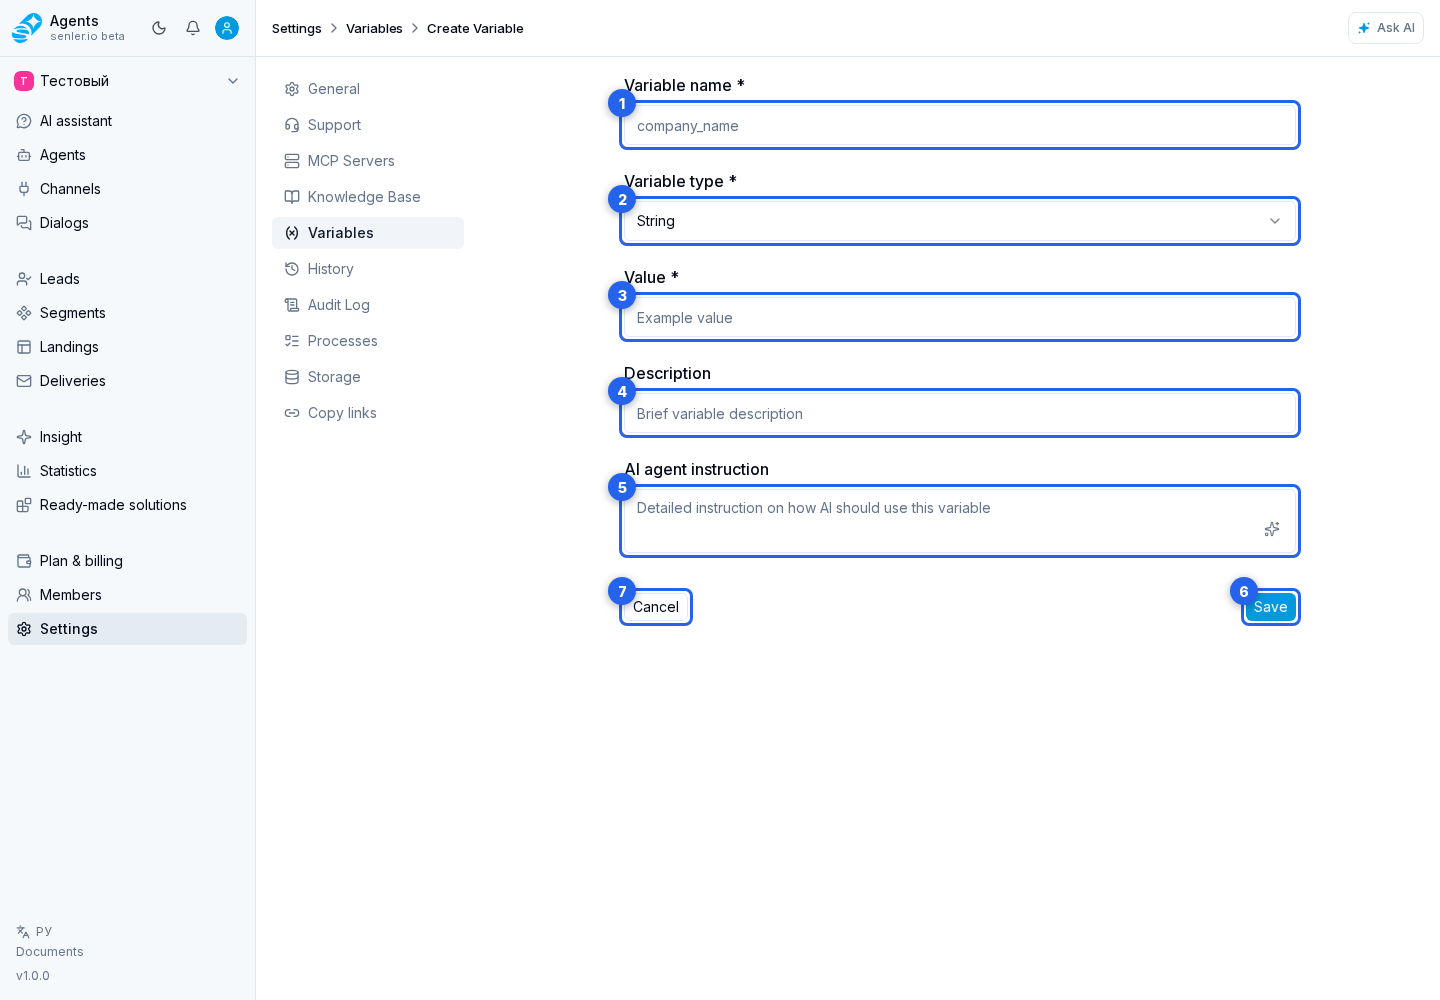
Task: Click the Cancel button
Action: point(656,607)
